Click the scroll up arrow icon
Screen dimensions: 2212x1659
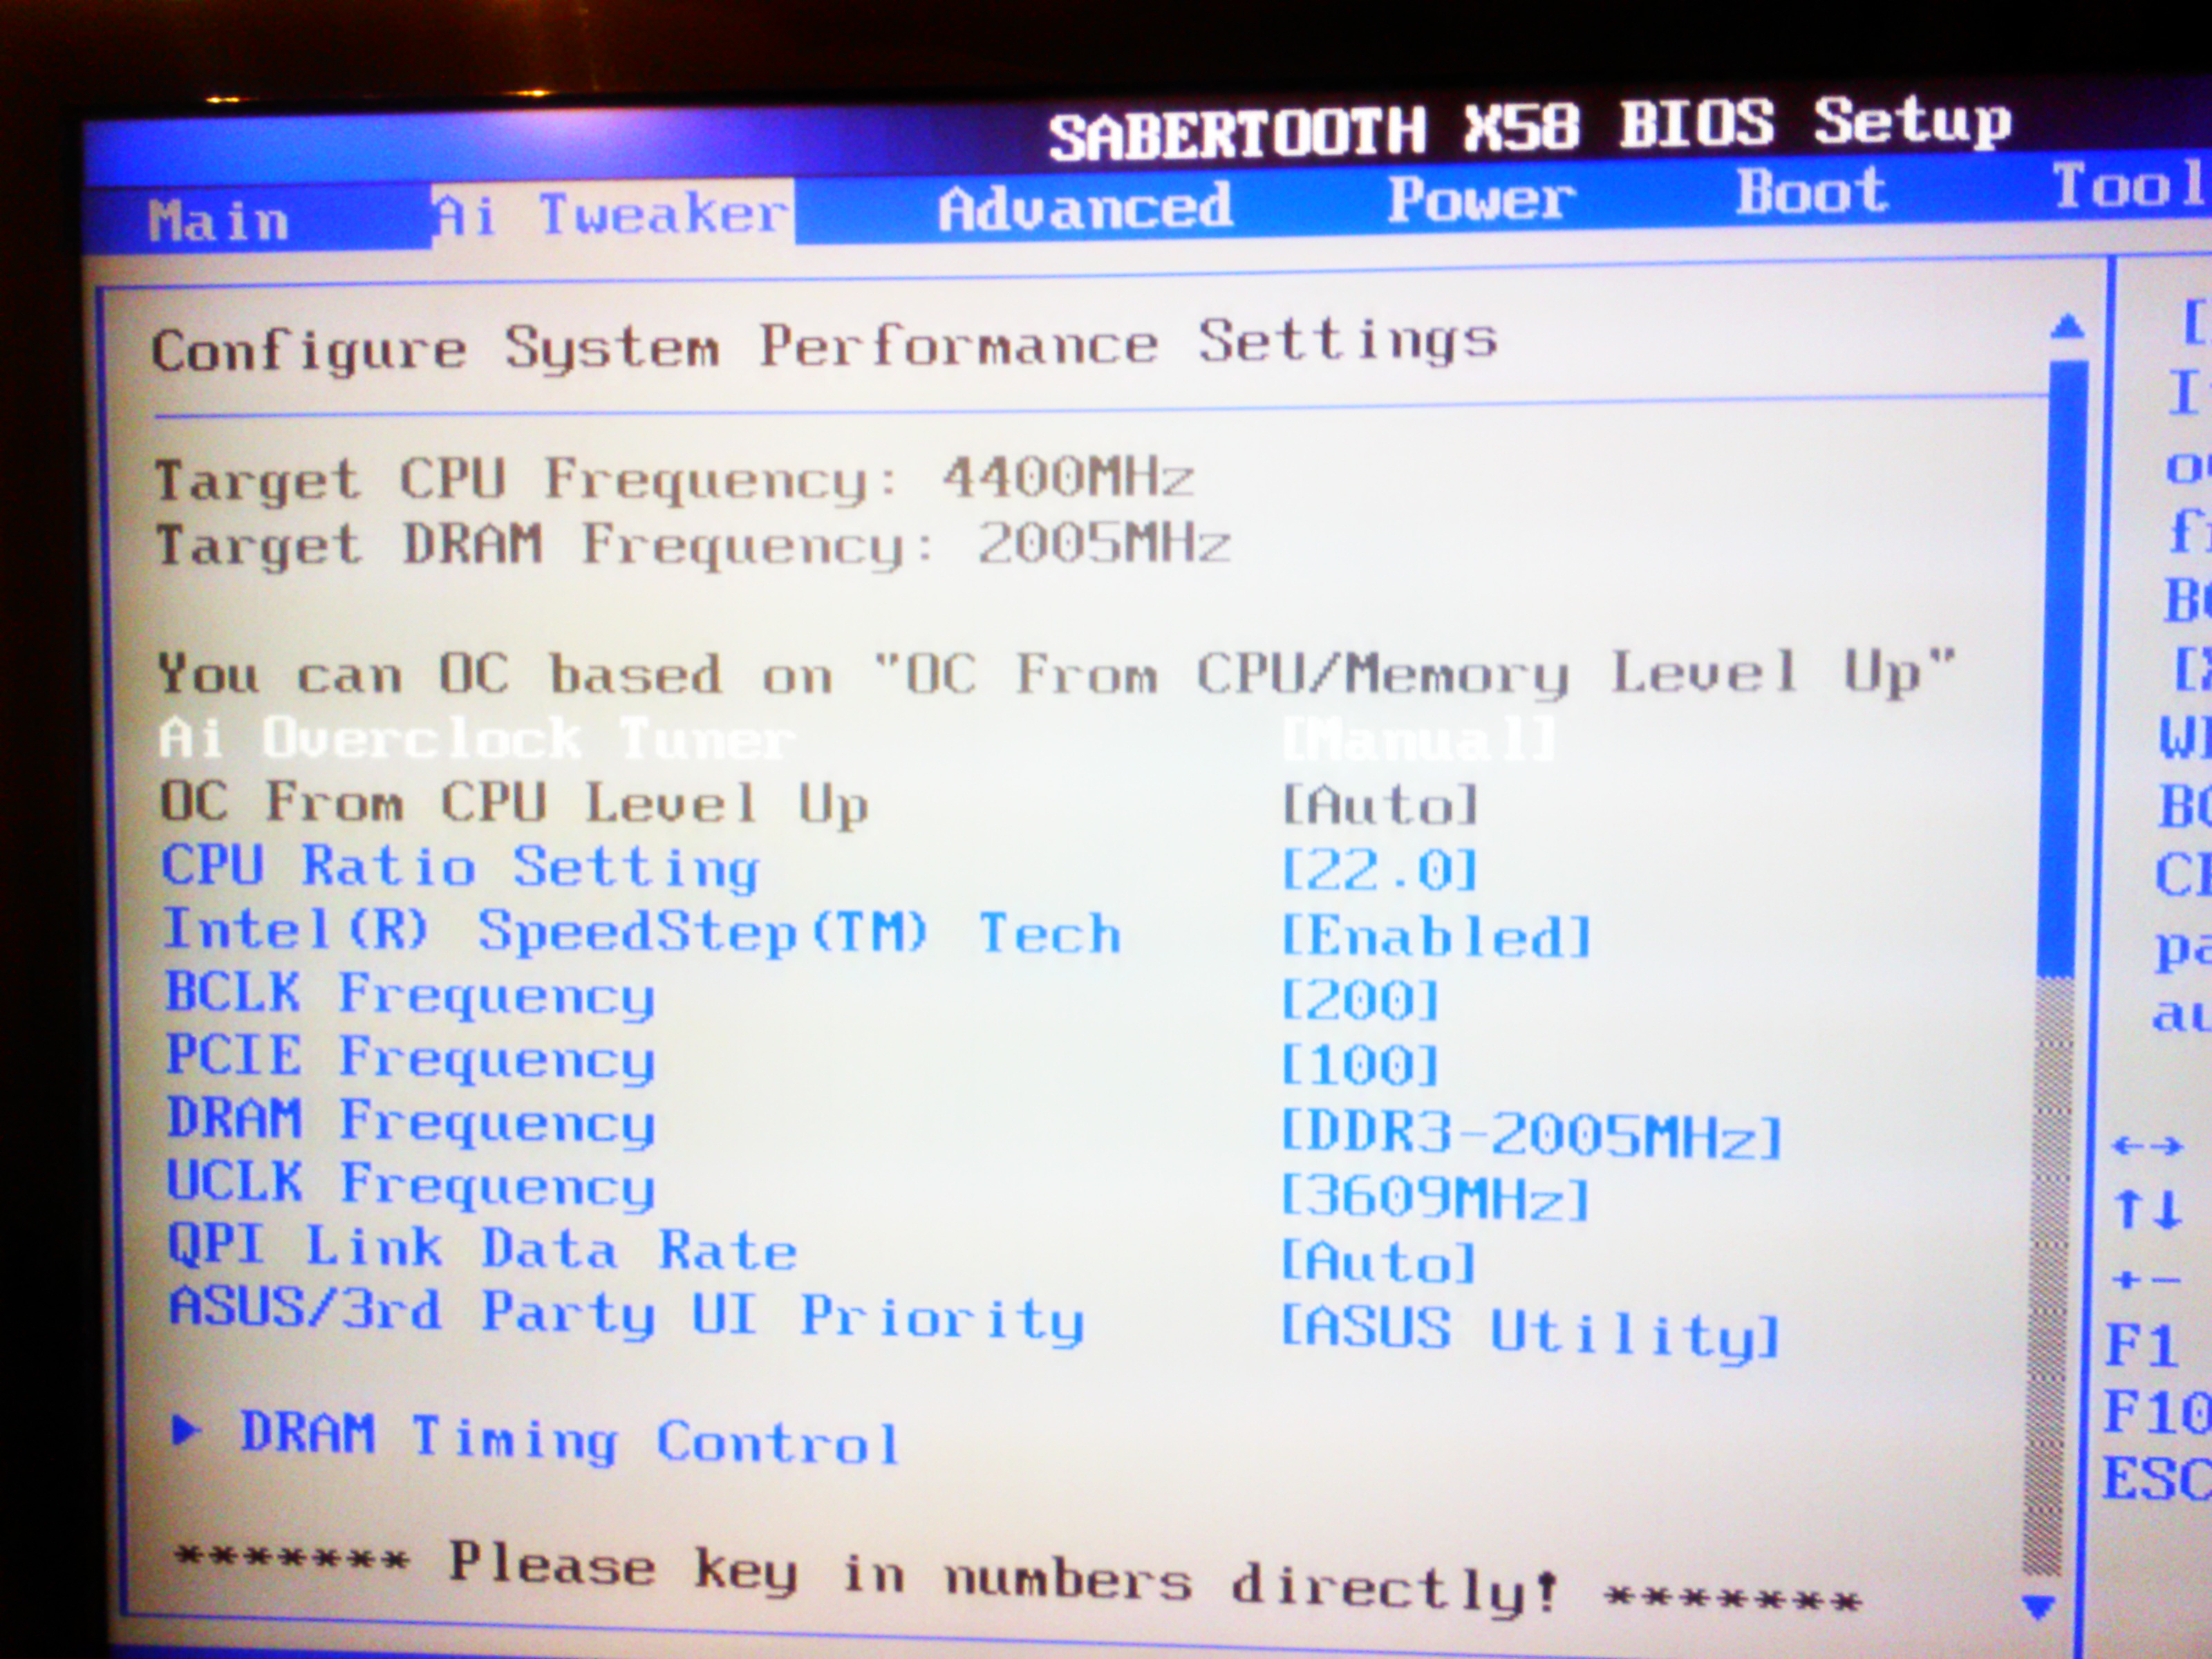(2066, 326)
